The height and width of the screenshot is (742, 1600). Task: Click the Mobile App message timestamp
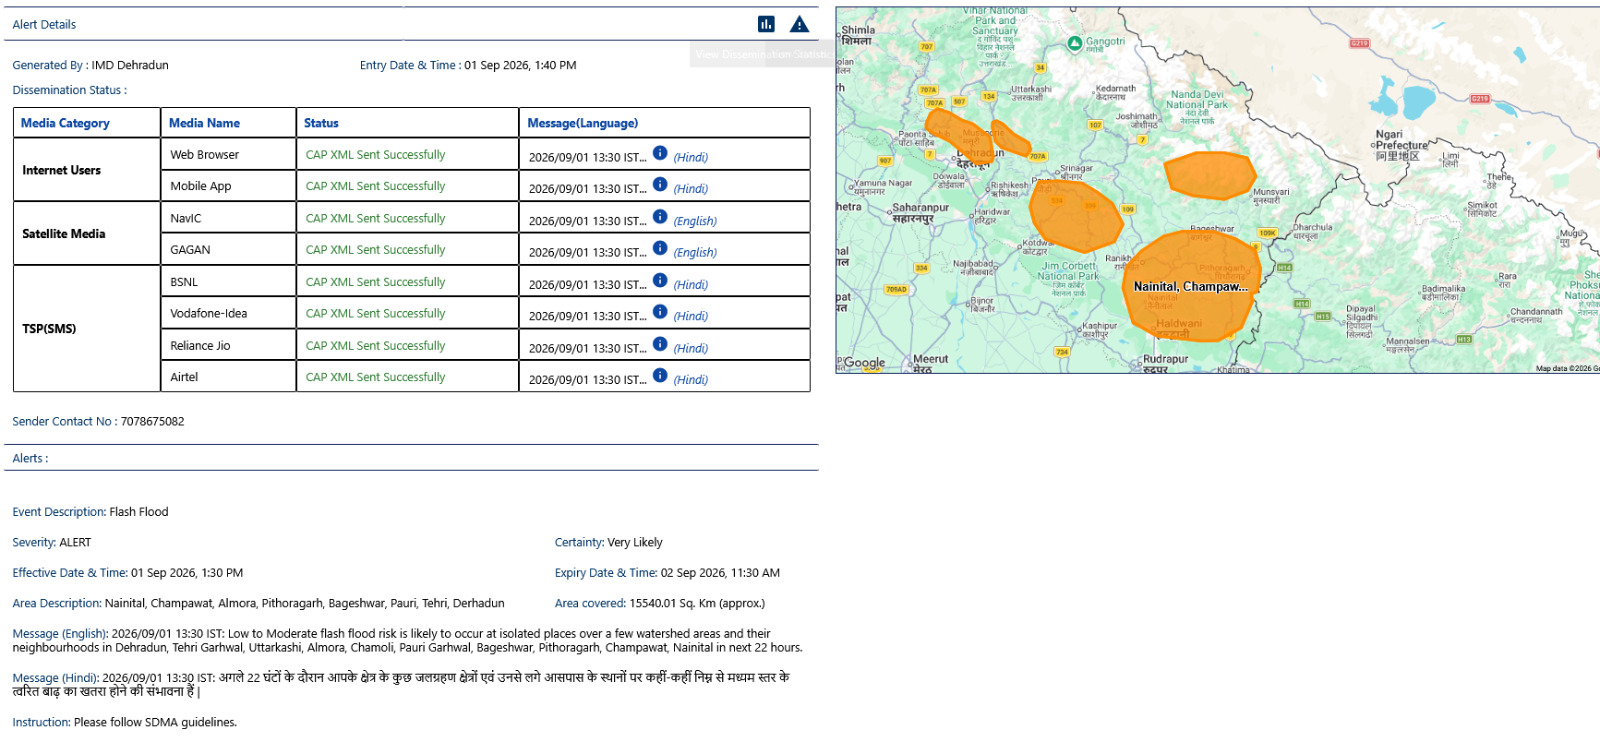(588, 189)
